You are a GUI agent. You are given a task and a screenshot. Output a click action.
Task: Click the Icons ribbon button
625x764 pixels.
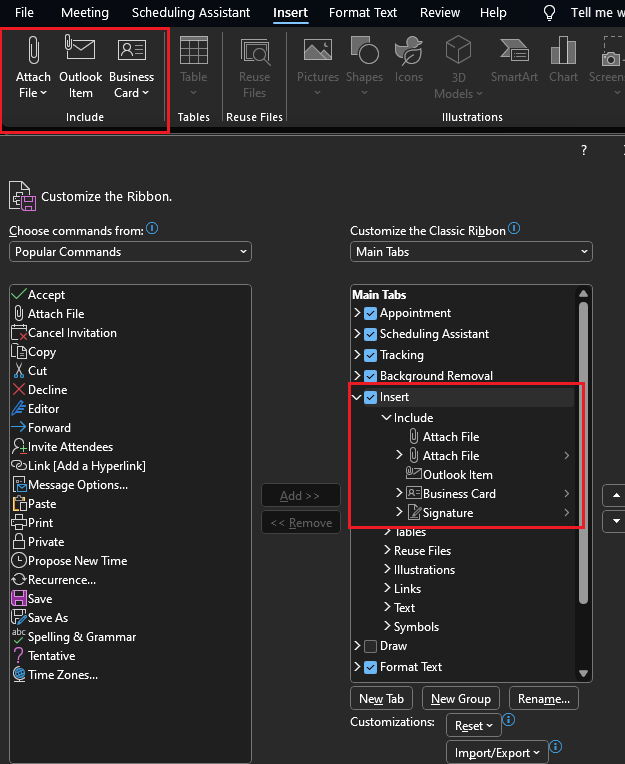pos(408,59)
